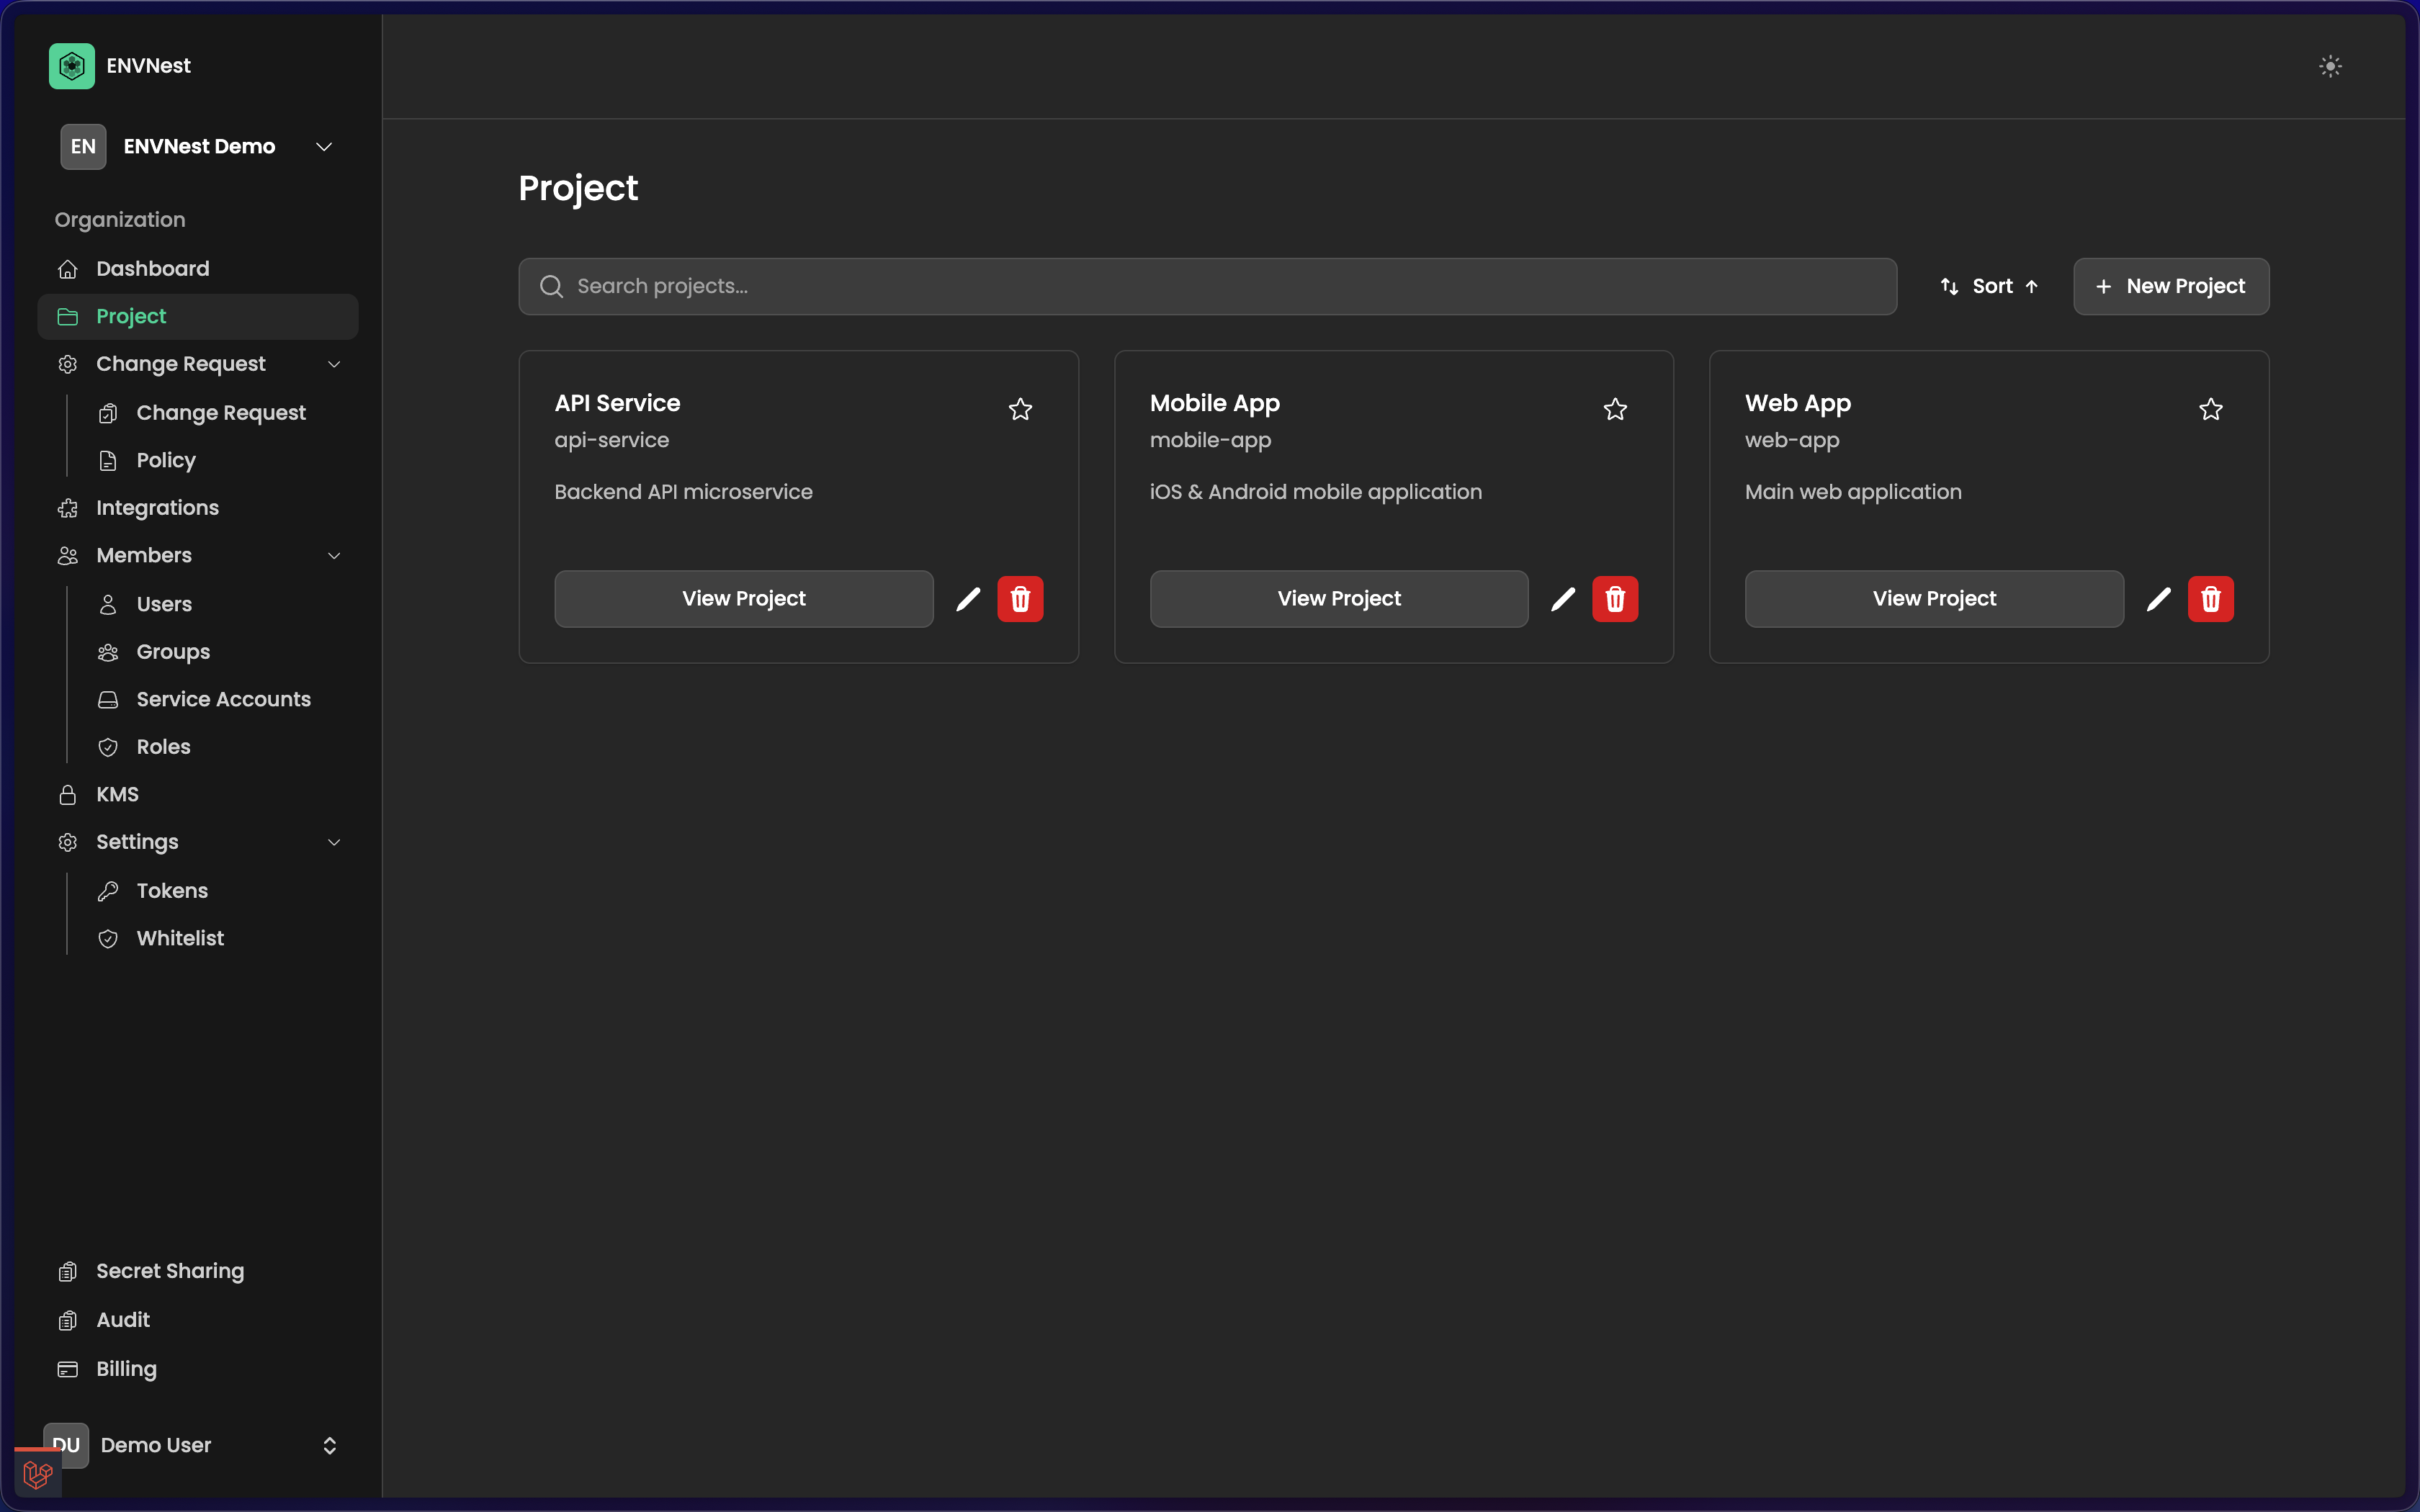Collapse the Members section

click(x=334, y=556)
